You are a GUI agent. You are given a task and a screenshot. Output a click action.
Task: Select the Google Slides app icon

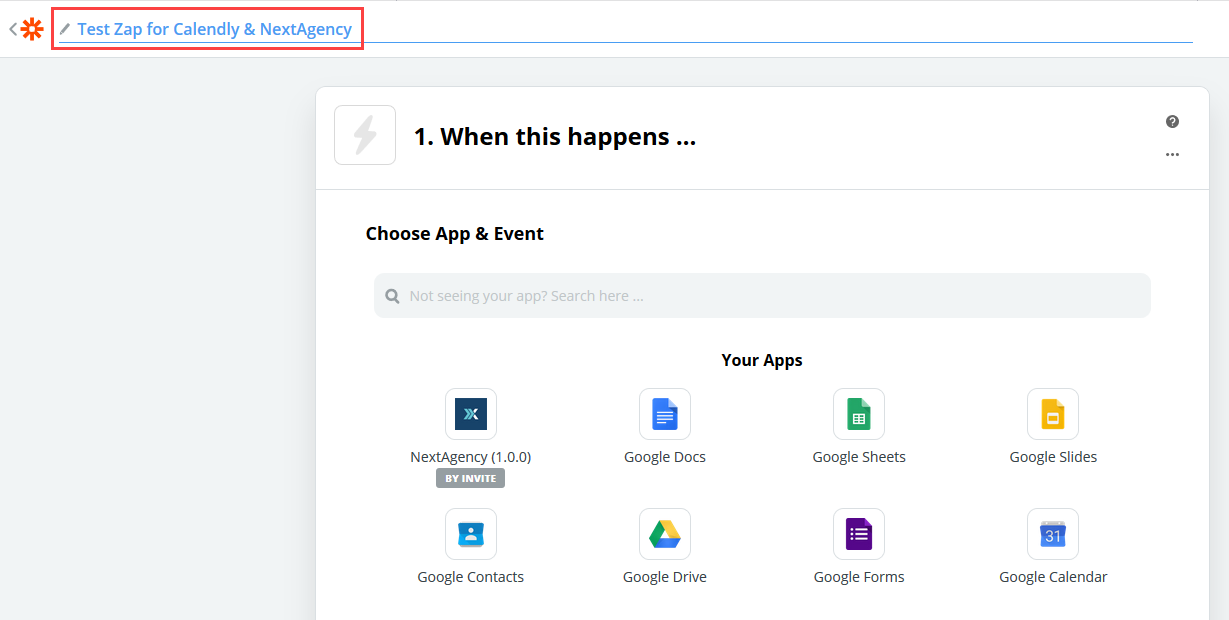click(1053, 414)
